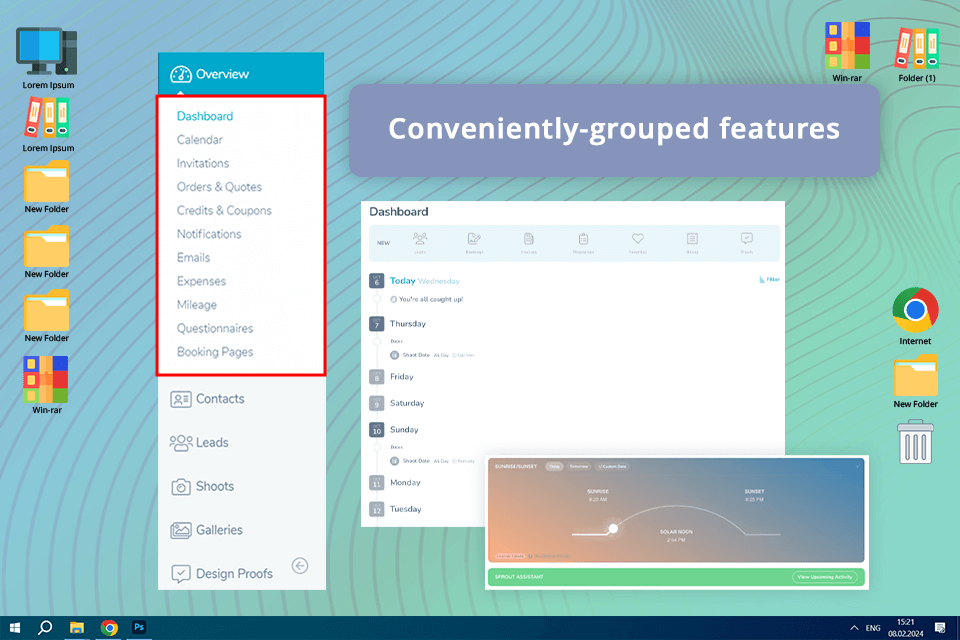Click the ENG language indicator

click(x=873, y=628)
